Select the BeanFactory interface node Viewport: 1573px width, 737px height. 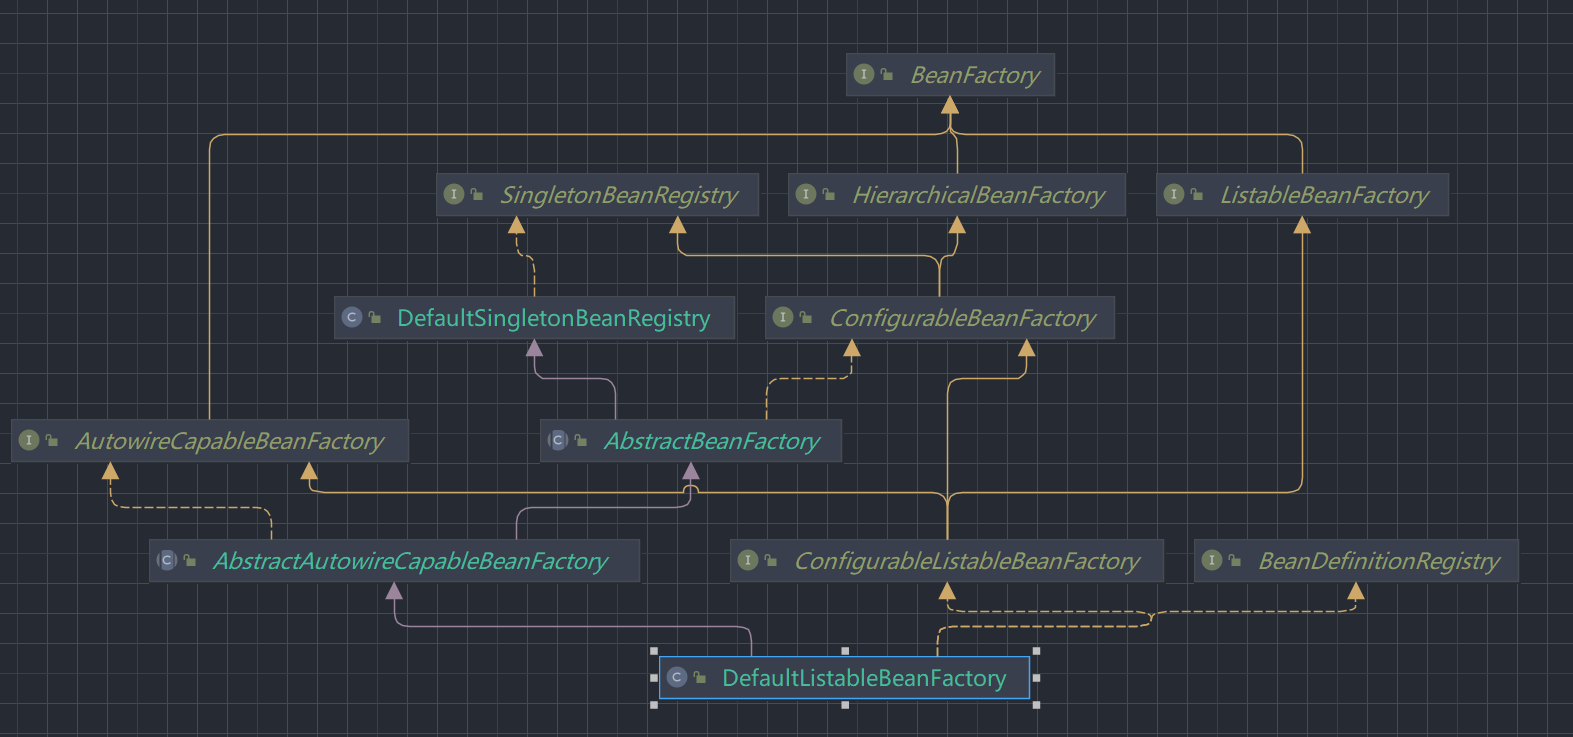(950, 75)
